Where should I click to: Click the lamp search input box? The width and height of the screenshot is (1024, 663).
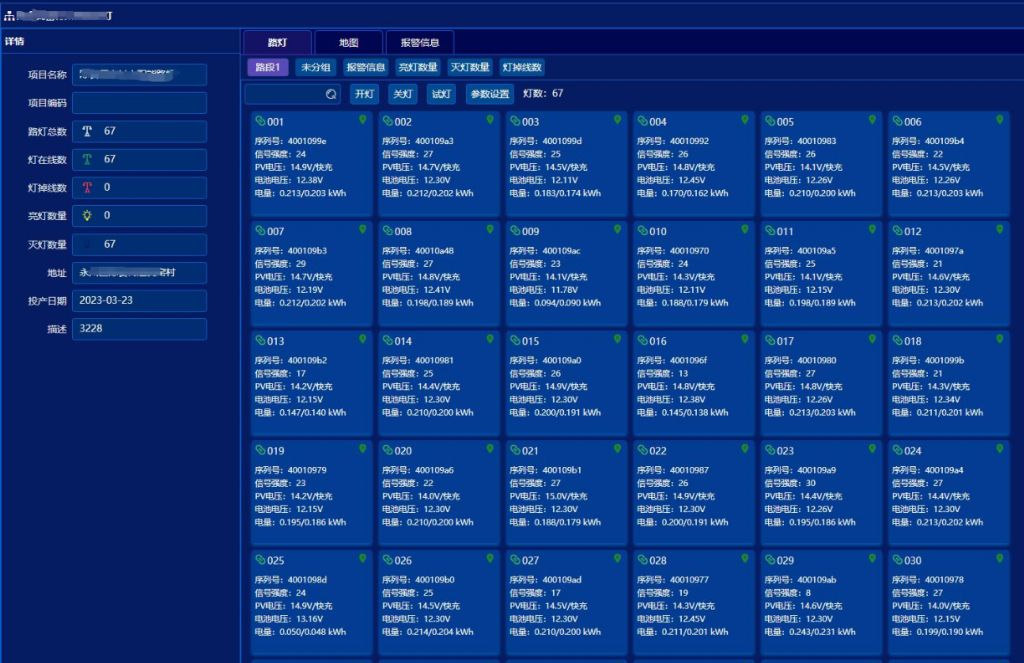[284, 94]
